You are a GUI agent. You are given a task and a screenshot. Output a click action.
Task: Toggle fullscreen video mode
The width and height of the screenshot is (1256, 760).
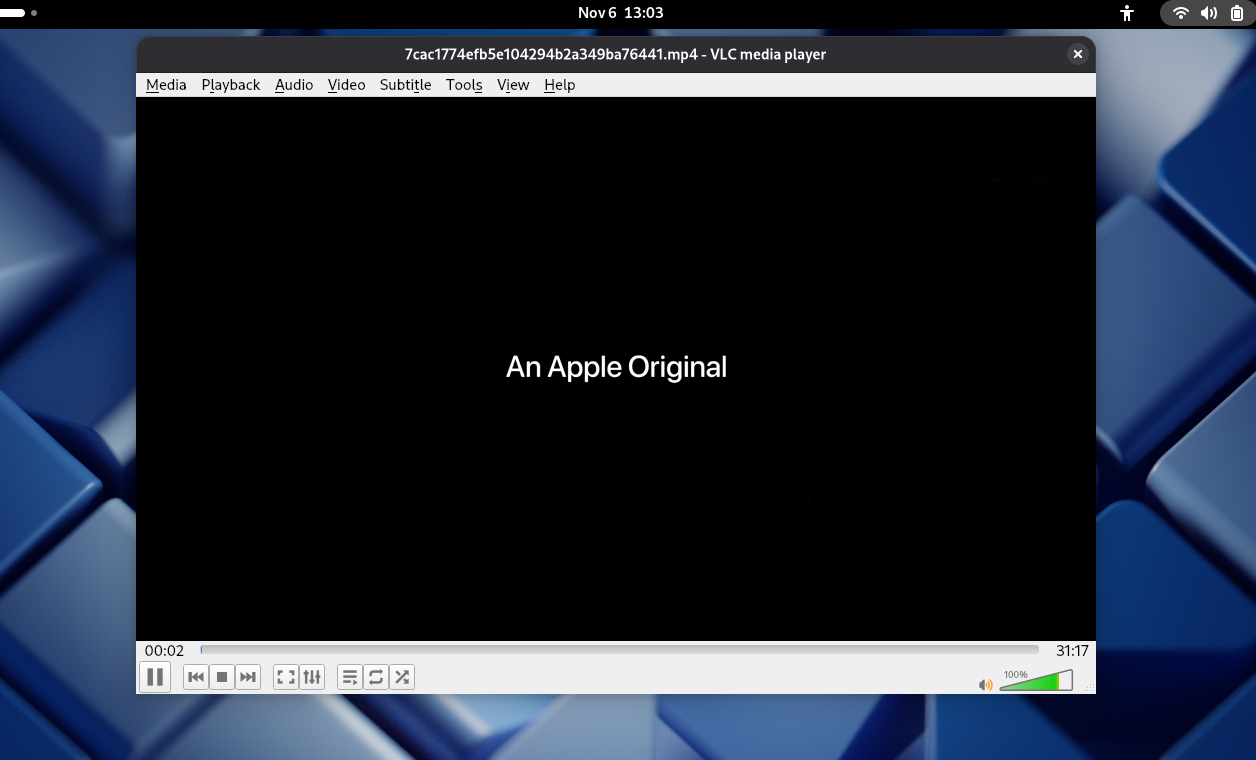click(286, 677)
